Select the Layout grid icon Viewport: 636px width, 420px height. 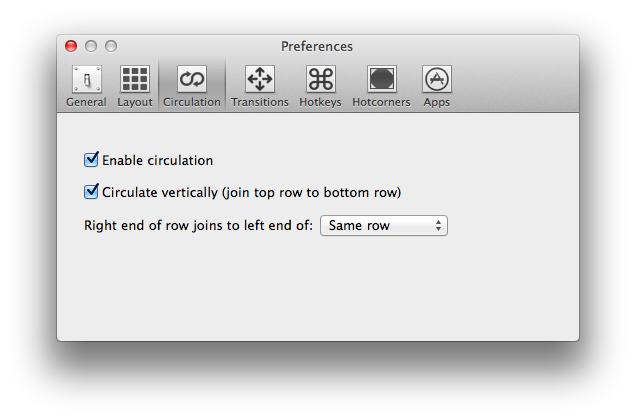(x=135, y=79)
